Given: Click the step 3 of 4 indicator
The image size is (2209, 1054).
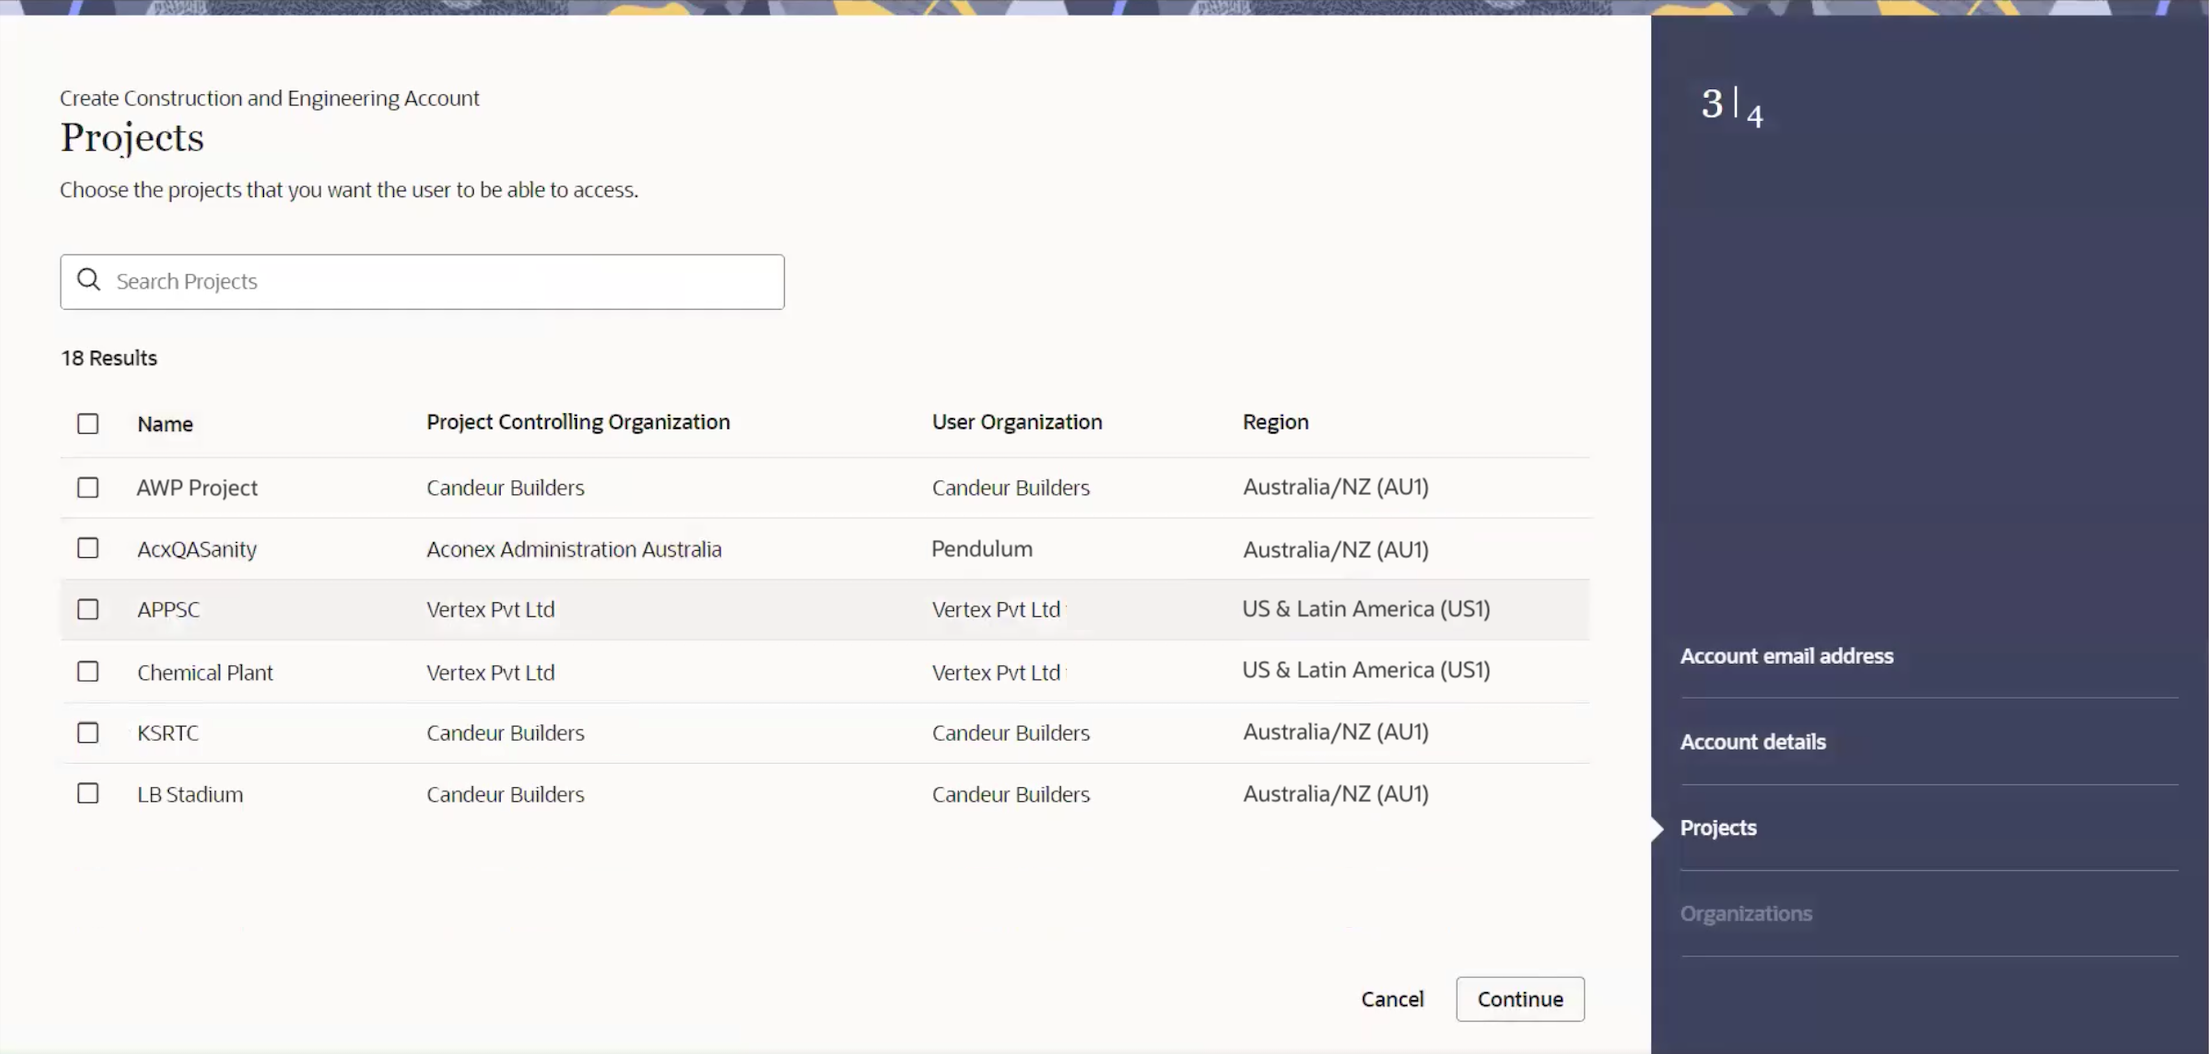Looking at the screenshot, I should pos(1732,107).
